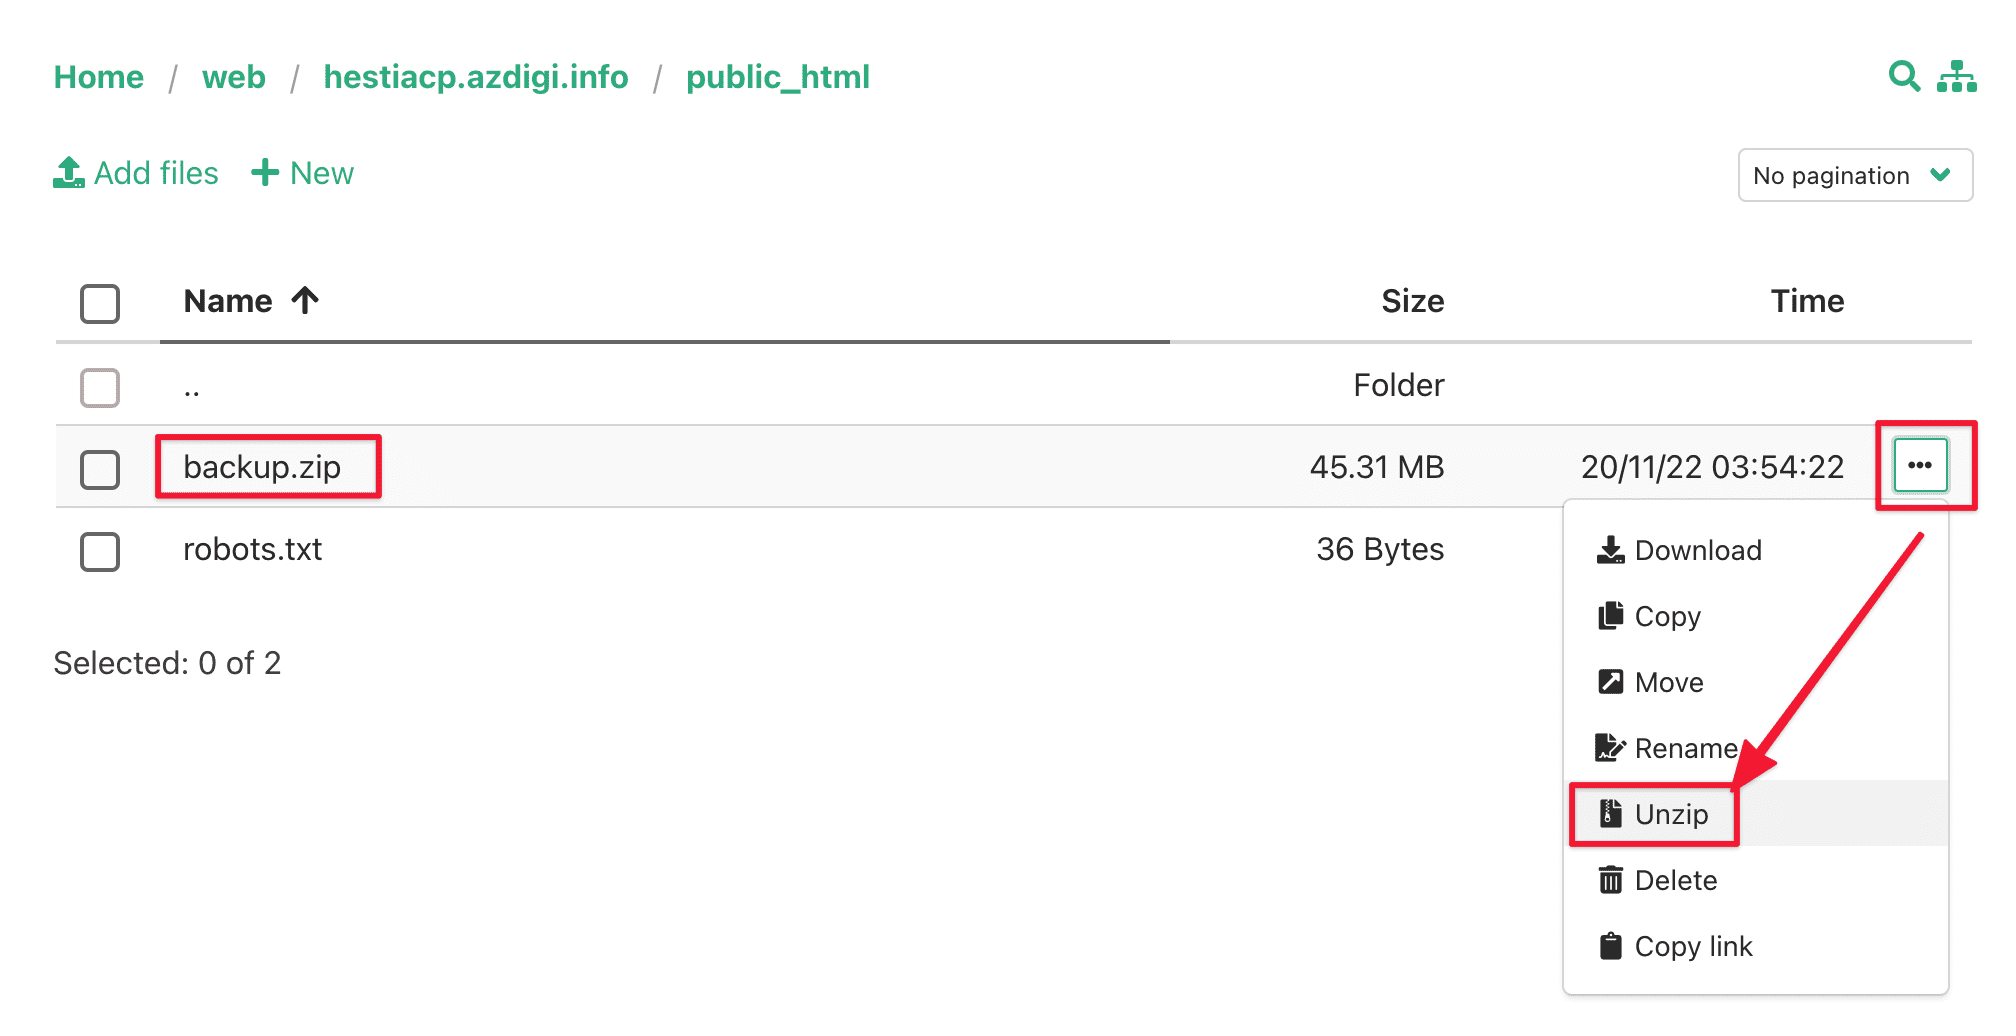Open the No pagination dropdown
The width and height of the screenshot is (2016, 1036).
1855,175
